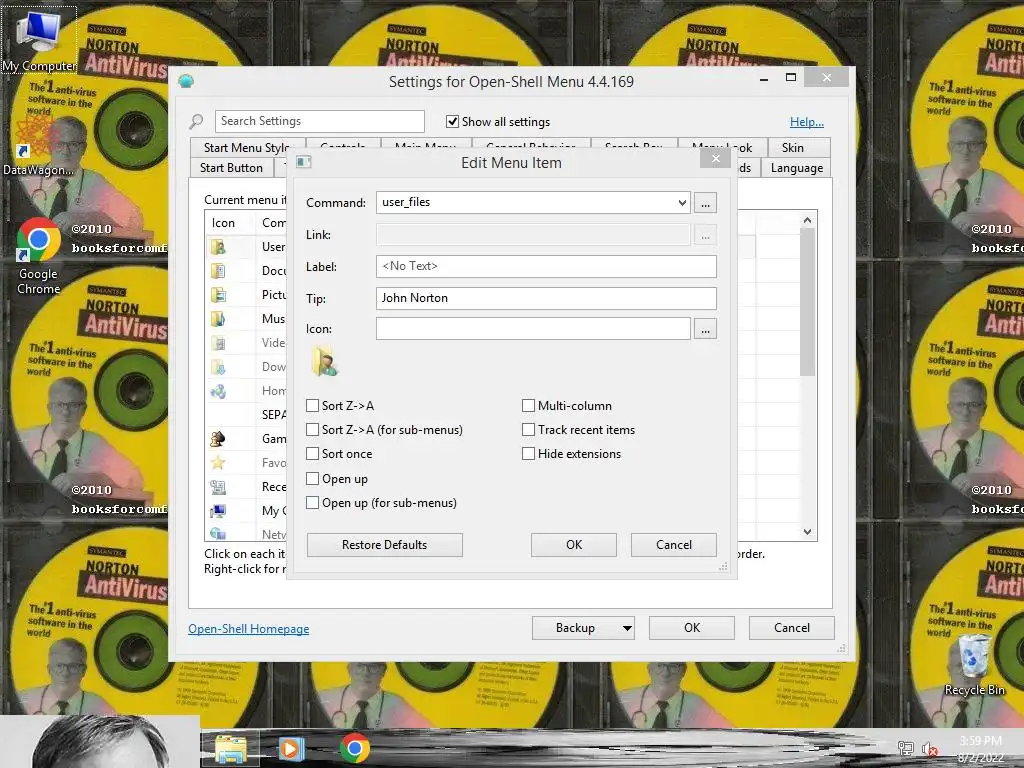1024x768 pixels.
Task: Launch Google Chrome from the desktop
Action: point(38,257)
